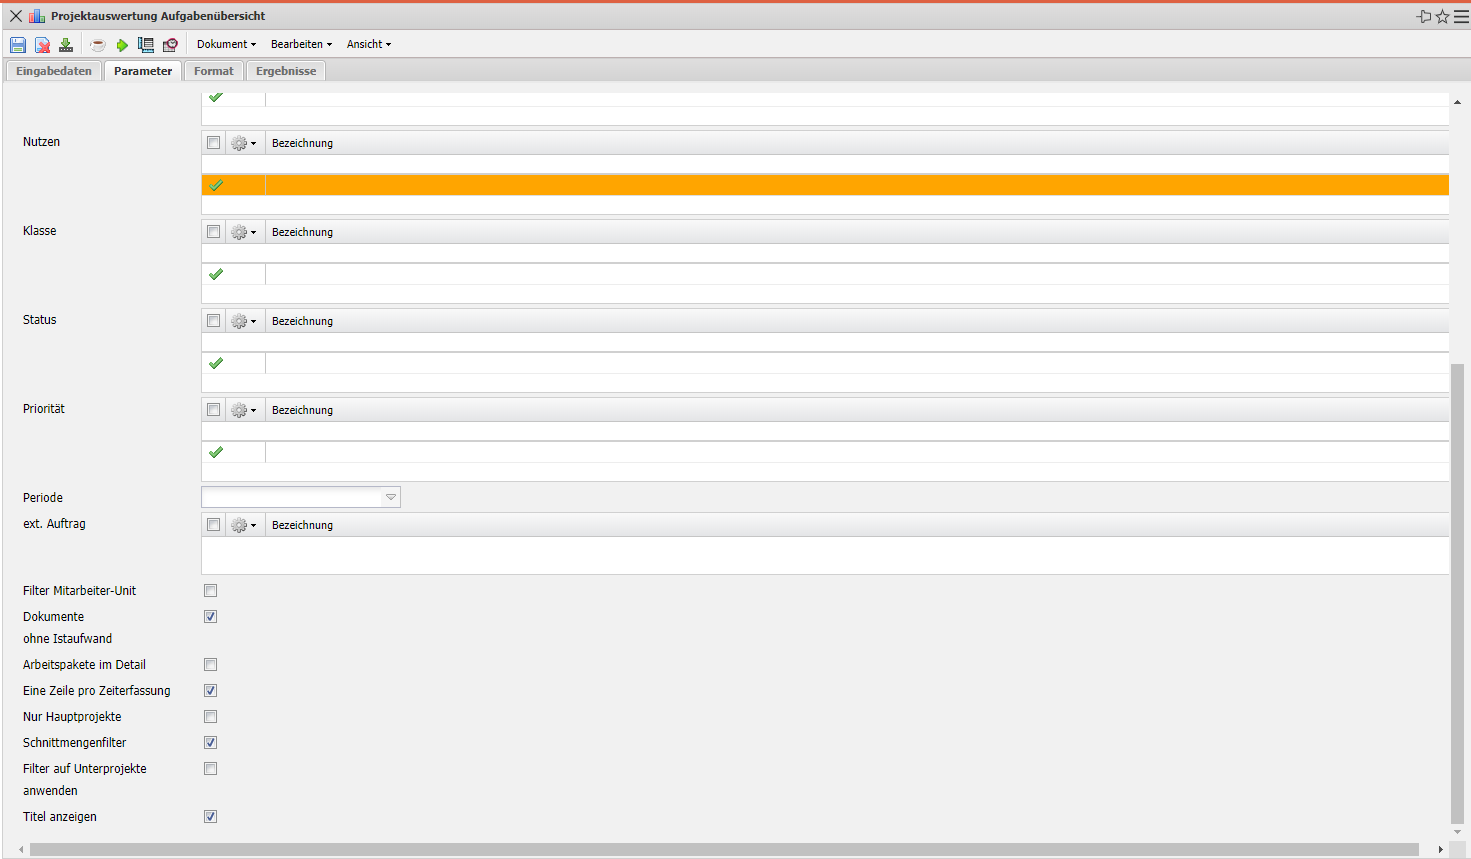Click the Periode label
Image resolution: width=1471 pixels, height=859 pixels.
pos(43,498)
